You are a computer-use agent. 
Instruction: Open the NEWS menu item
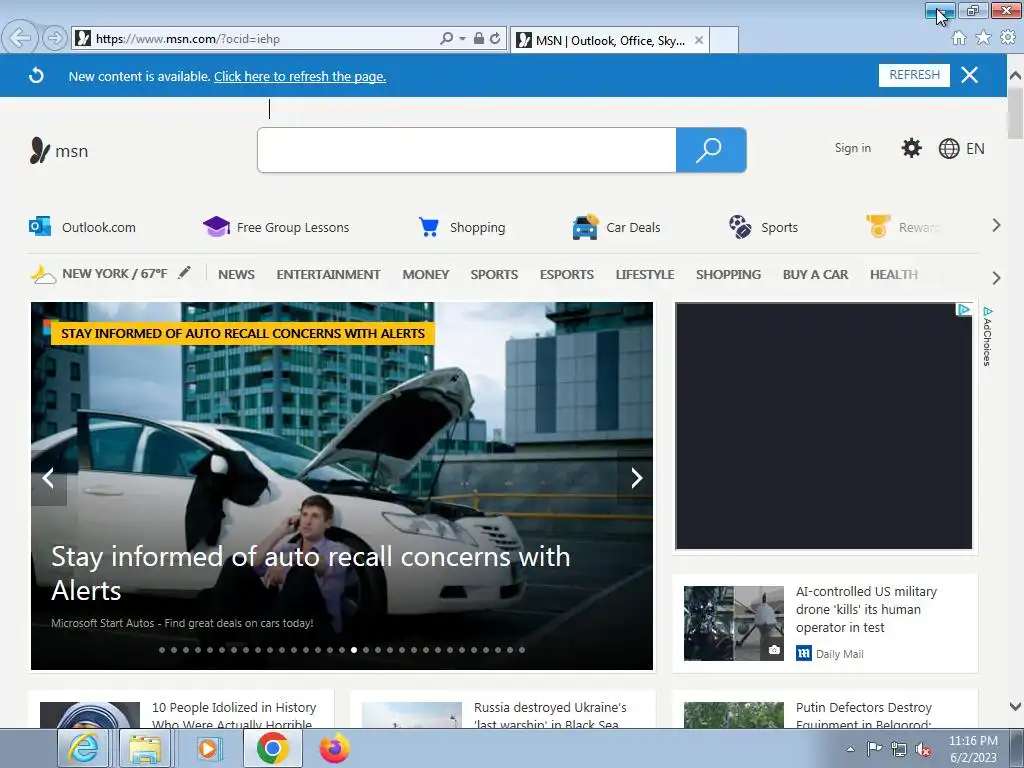coord(236,274)
